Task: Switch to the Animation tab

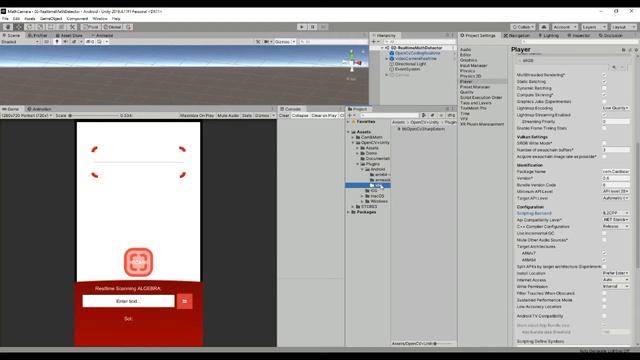Action: point(40,109)
